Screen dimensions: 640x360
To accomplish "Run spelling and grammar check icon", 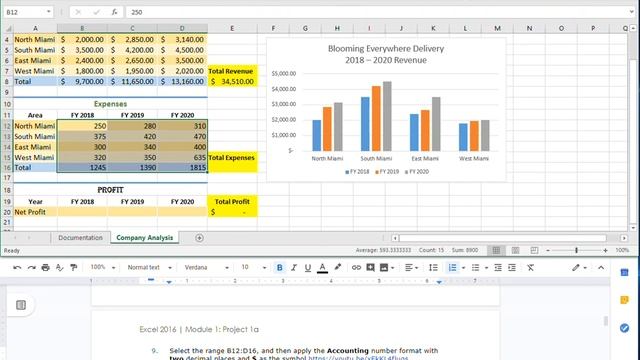I will pos(60,268).
